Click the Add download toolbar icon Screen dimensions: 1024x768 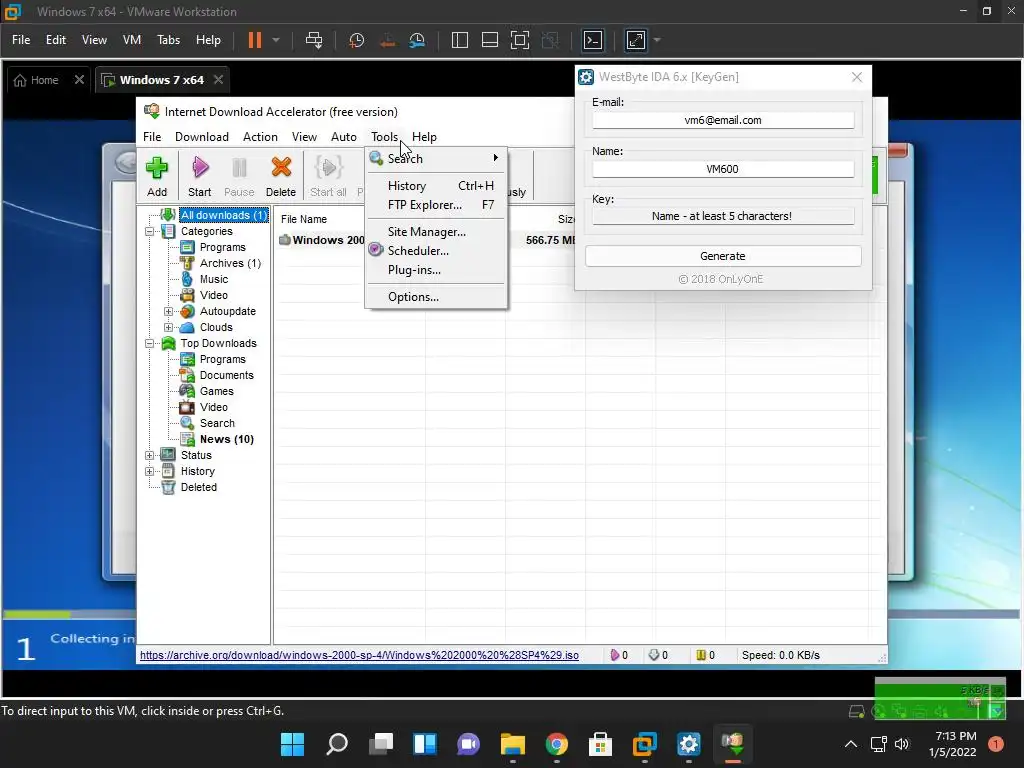pos(157,176)
